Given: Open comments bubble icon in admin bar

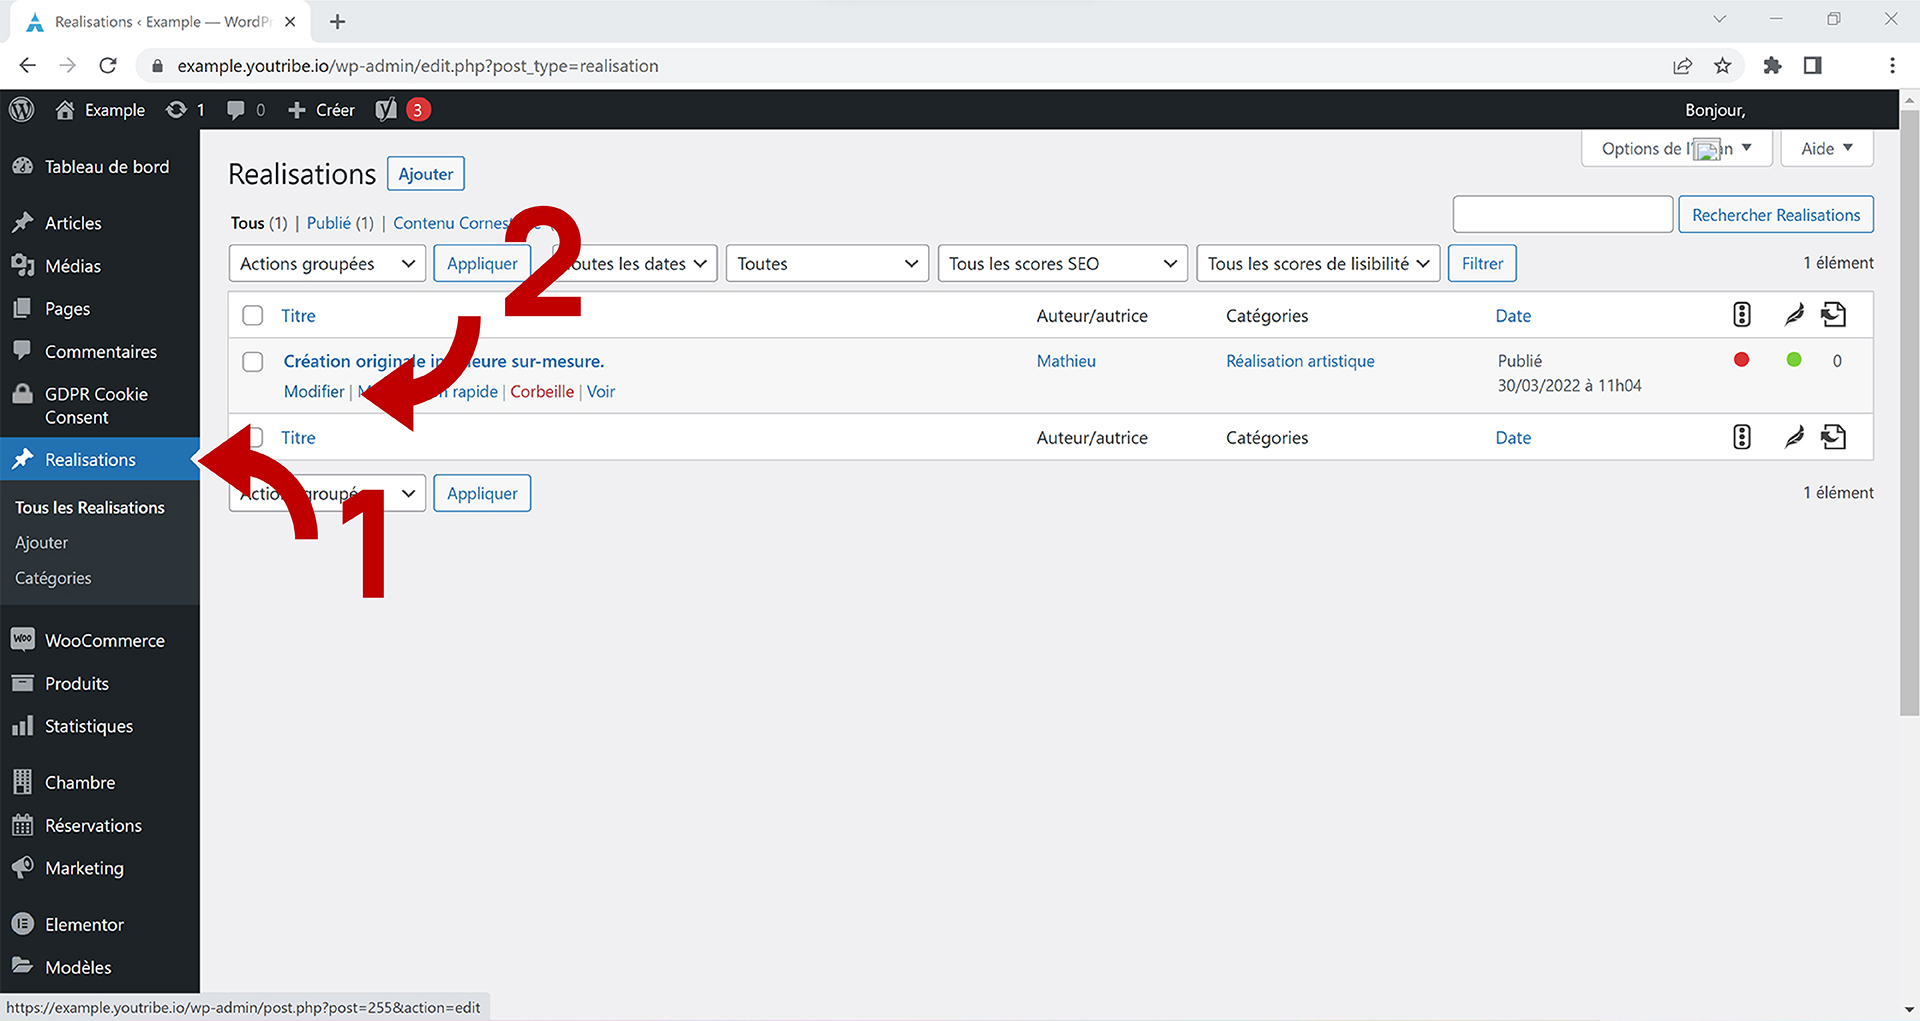Looking at the screenshot, I should [236, 110].
